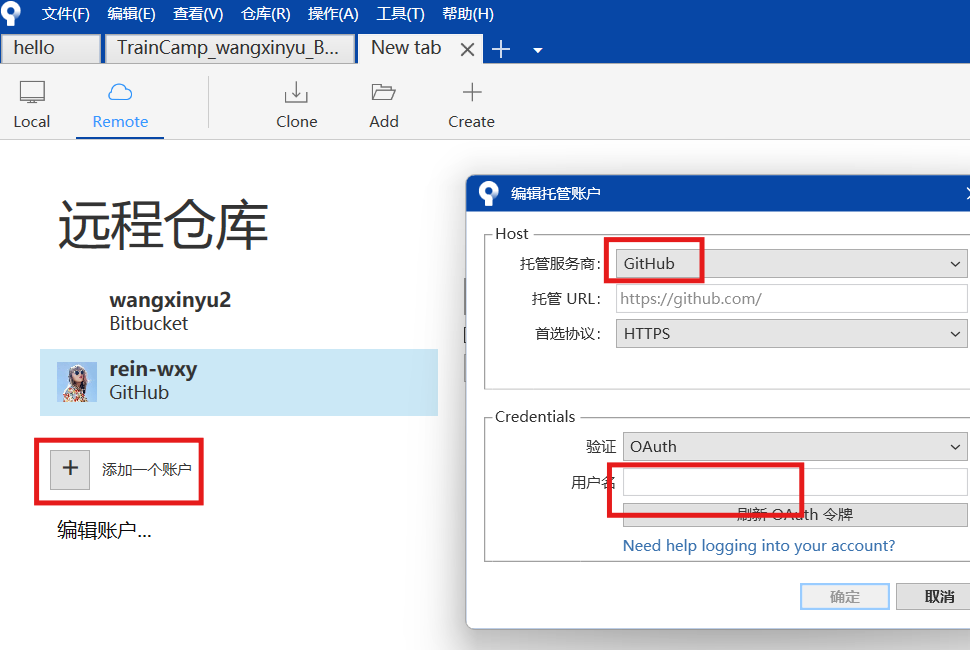
Task: Open the 仓库(R) menu
Action: tap(265, 14)
